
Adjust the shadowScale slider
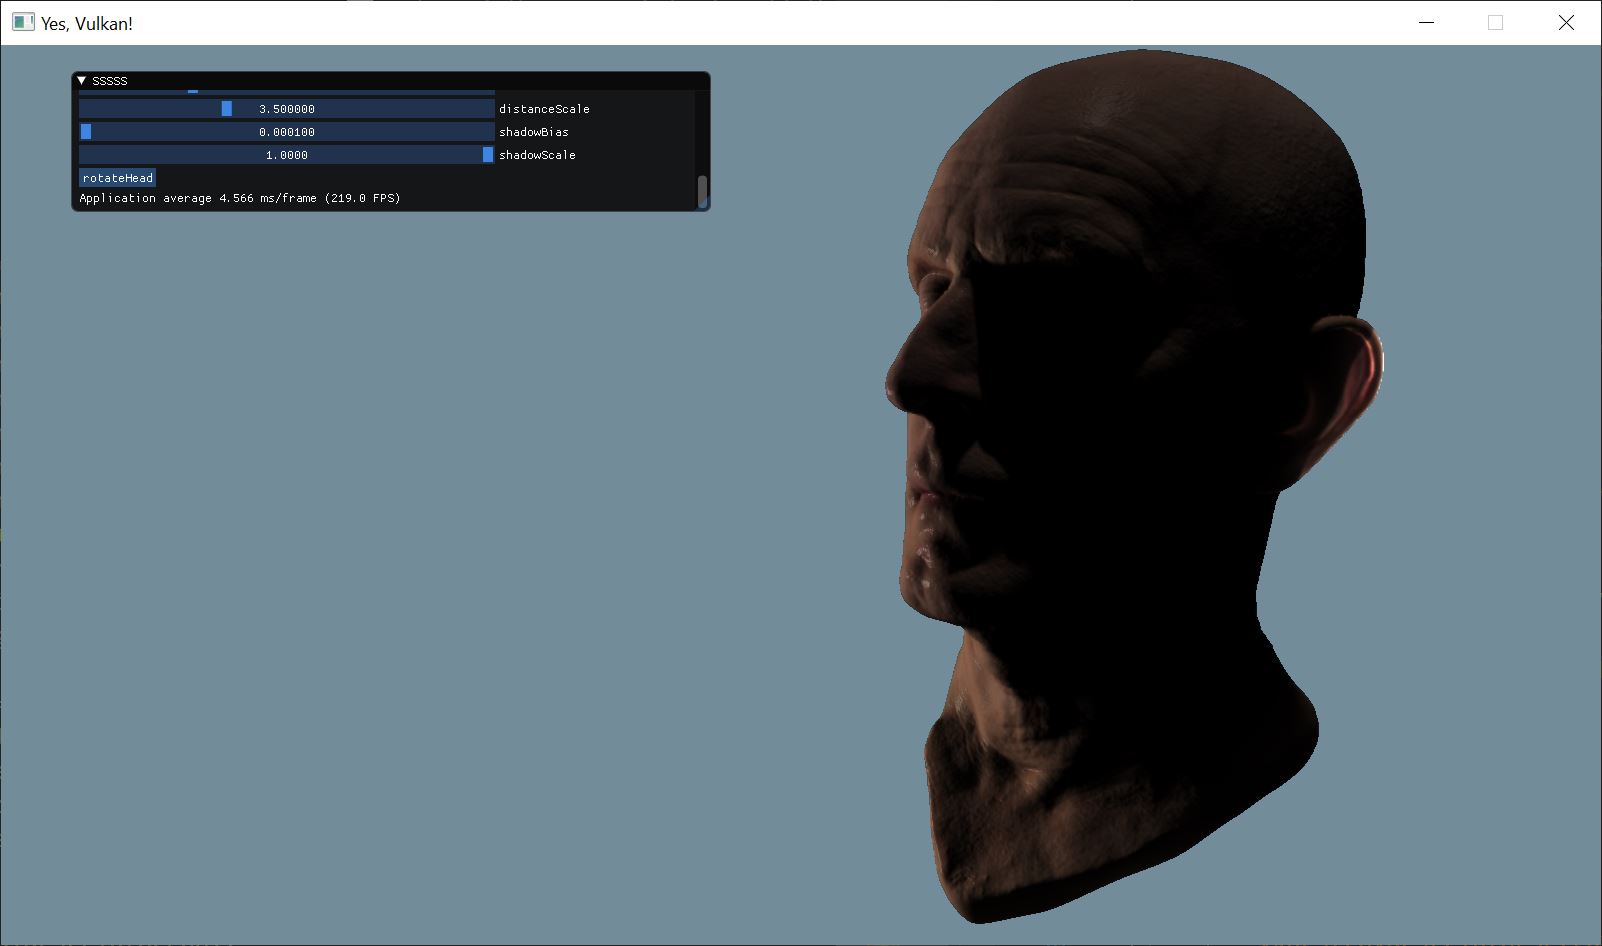pyautogui.click(x=287, y=155)
